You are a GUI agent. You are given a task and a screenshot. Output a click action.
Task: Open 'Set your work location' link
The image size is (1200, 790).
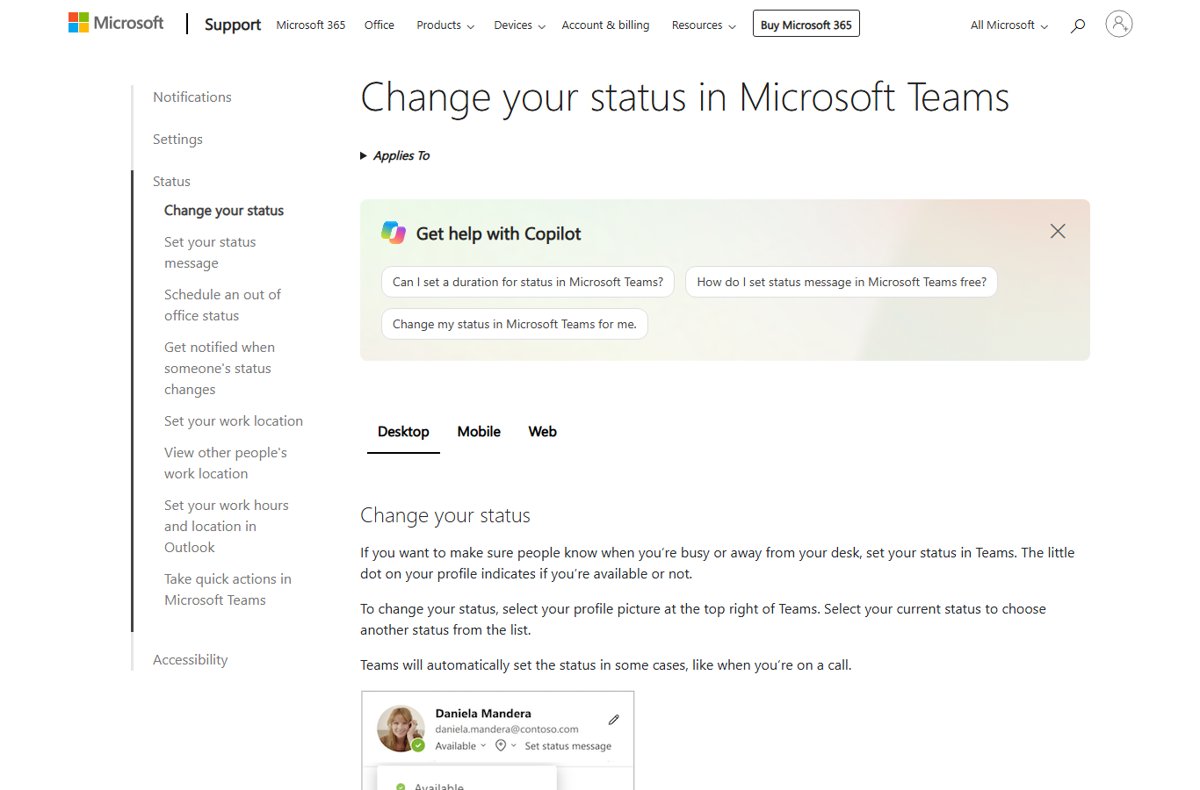[x=233, y=421]
